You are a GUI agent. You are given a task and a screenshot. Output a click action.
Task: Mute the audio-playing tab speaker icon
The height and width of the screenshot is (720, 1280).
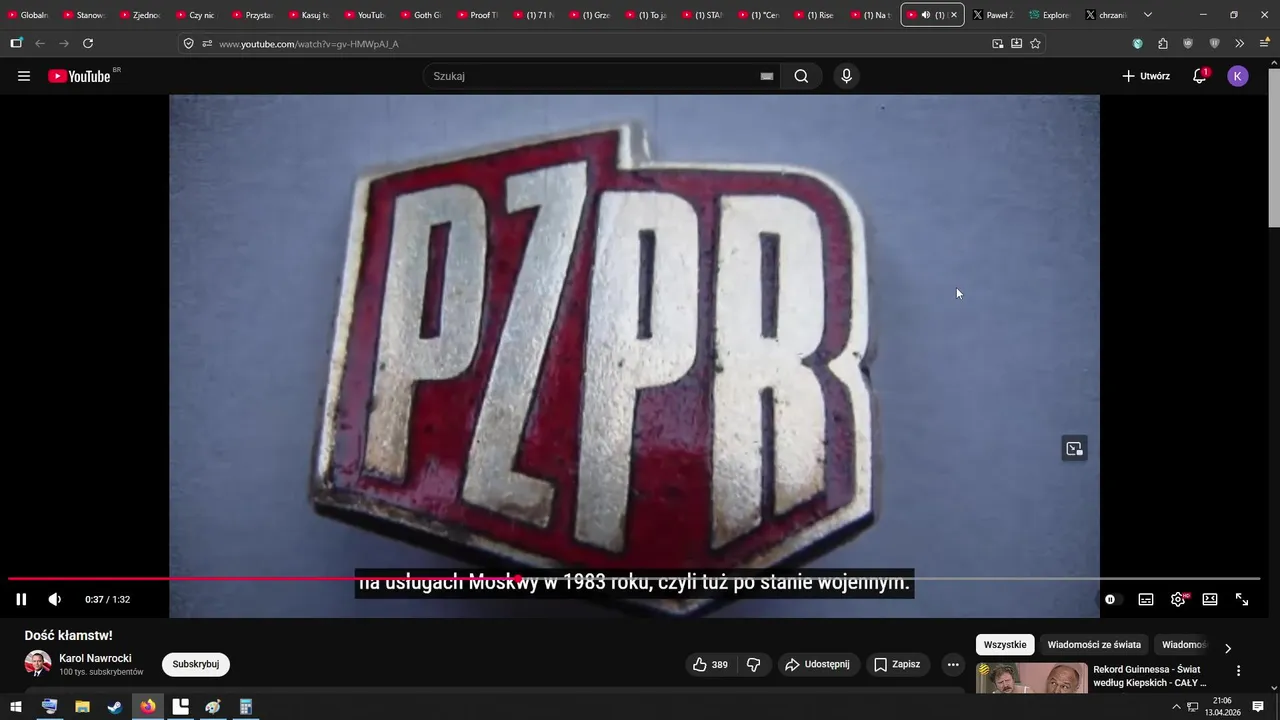[x=925, y=15]
